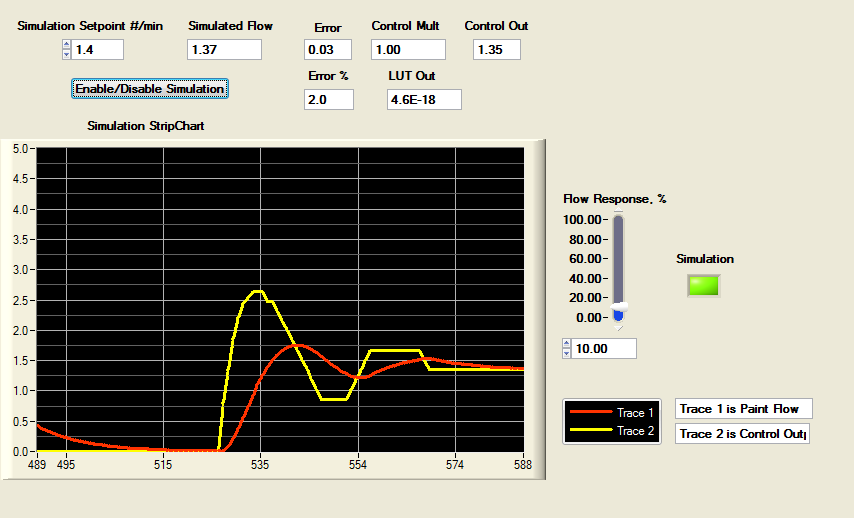This screenshot has width=854, height=518.
Task: Click Trace 1 red legend entry
Action: tap(612, 412)
